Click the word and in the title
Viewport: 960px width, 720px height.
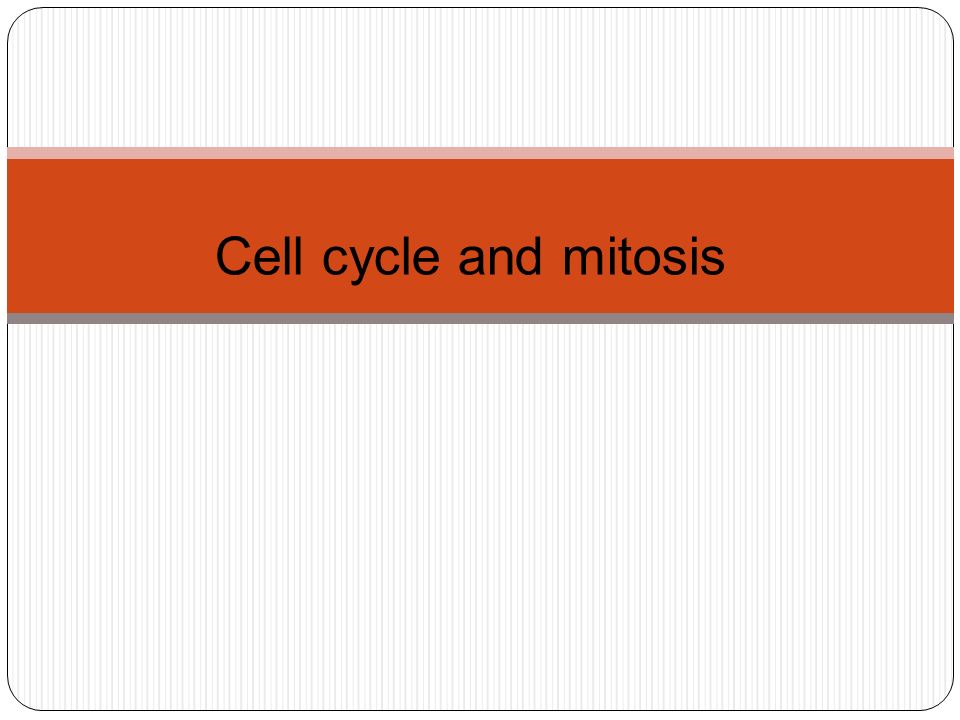coord(500,256)
